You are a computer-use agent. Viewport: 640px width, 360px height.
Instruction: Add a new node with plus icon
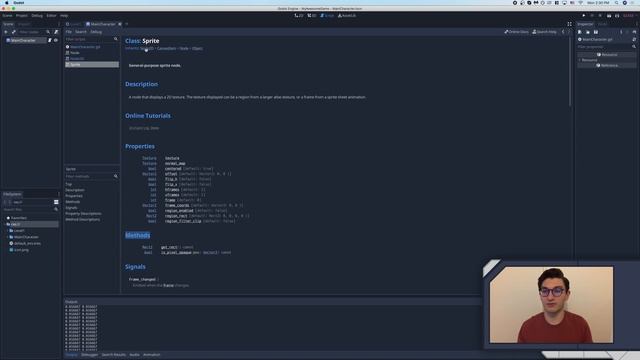tap(6, 32)
